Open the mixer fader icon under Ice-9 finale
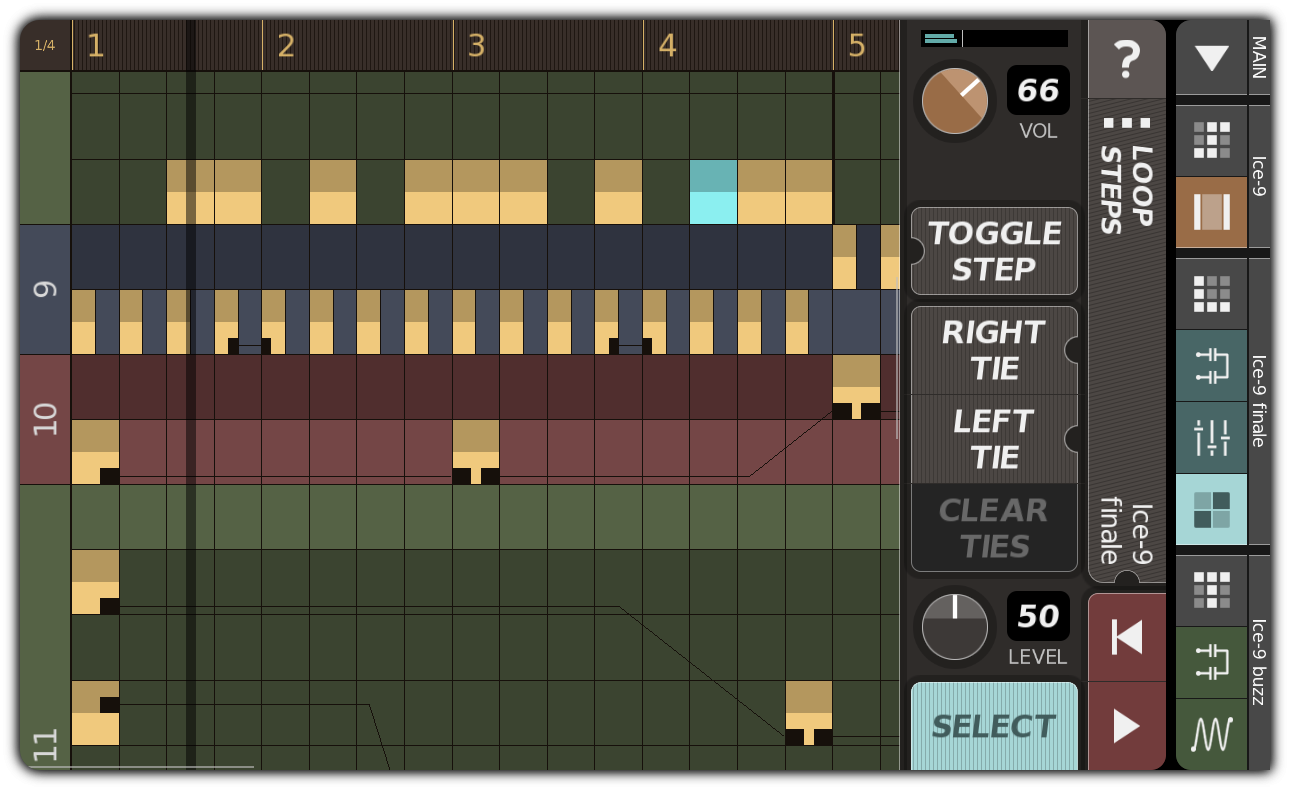The width and height of the screenshot is (1290, 790). pos(1211,367)
